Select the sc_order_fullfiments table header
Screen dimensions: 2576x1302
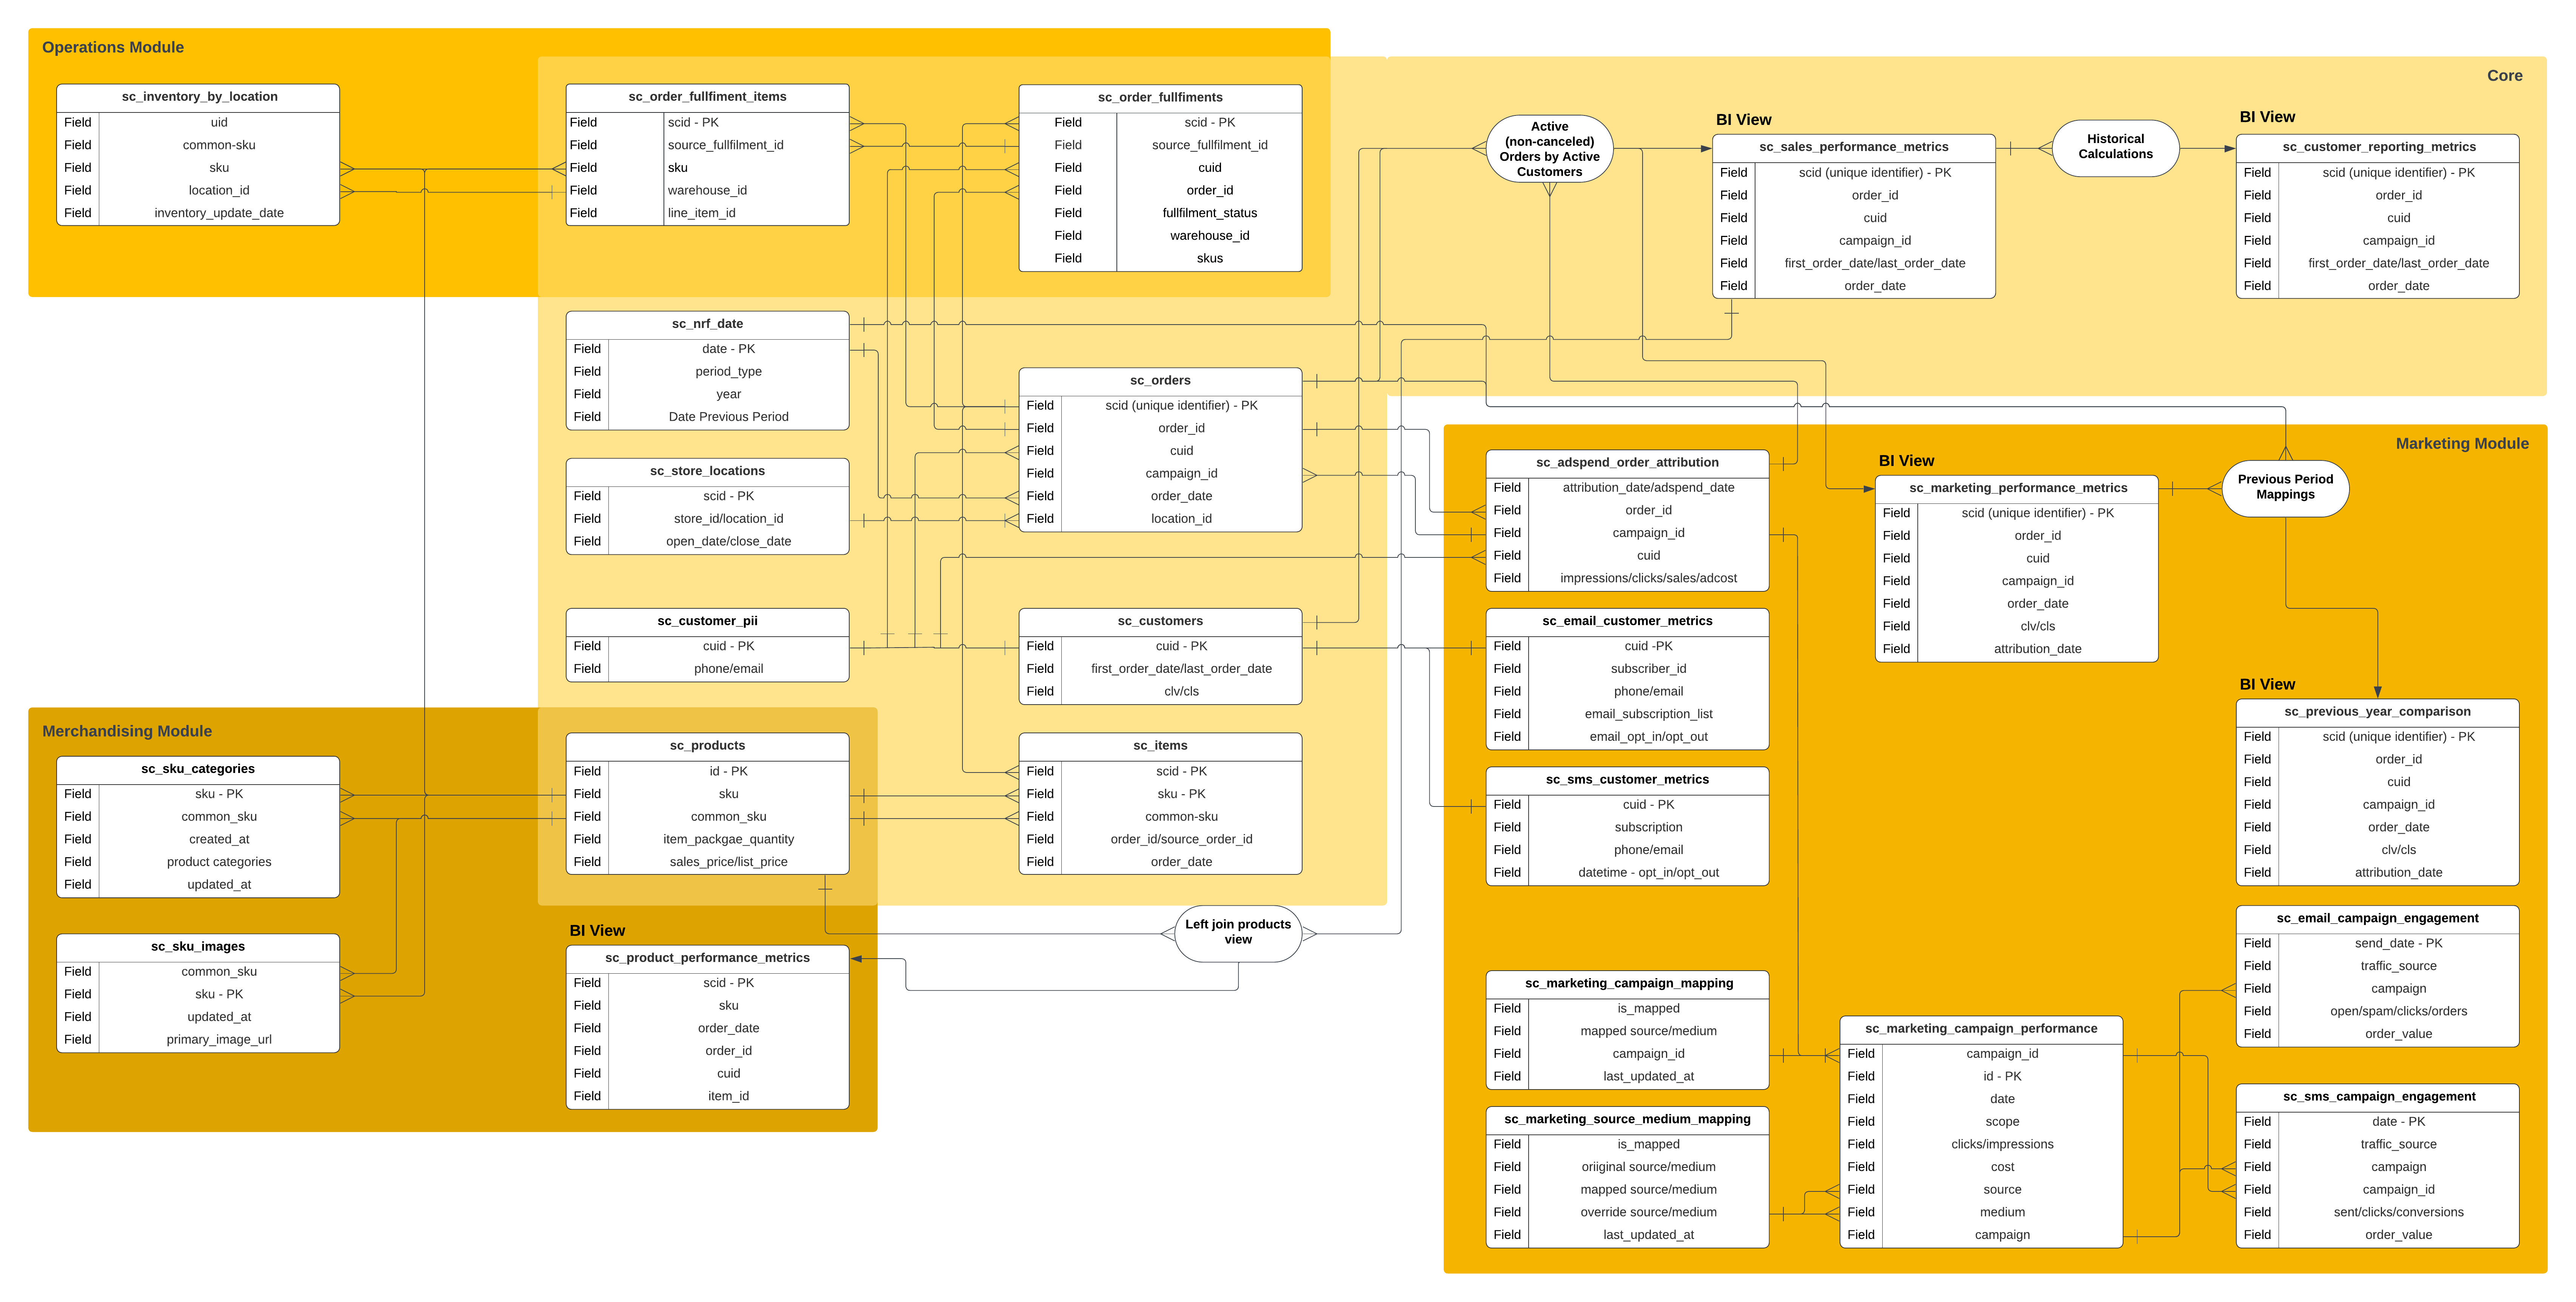[x=1160, y=98]
